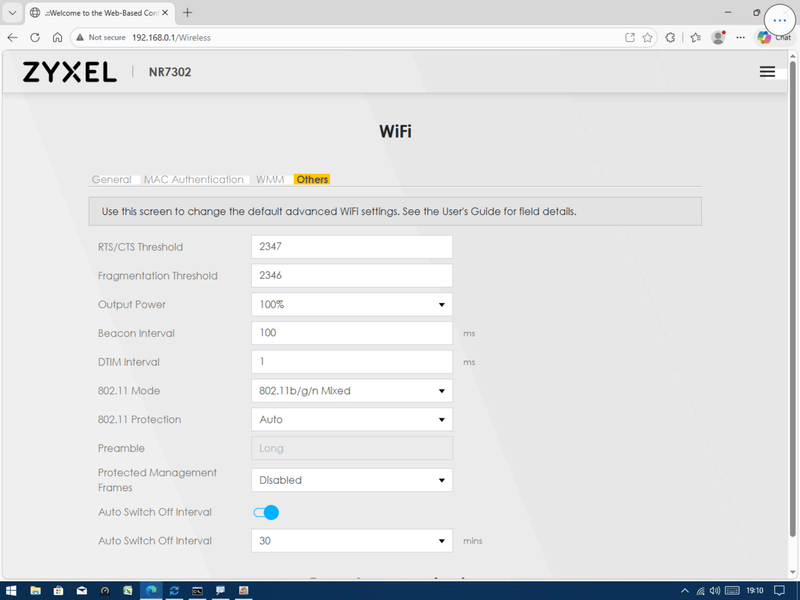
Task: Click the WiFi page heading
Action: pyautogui.click(x=395, y=132)
